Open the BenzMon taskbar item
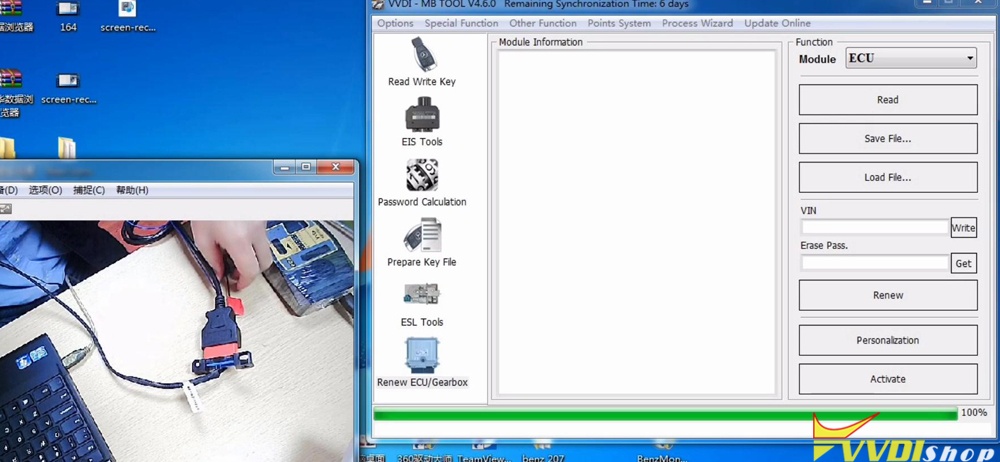The width and height of the screenshot is (1000, 462). point(661,452)
